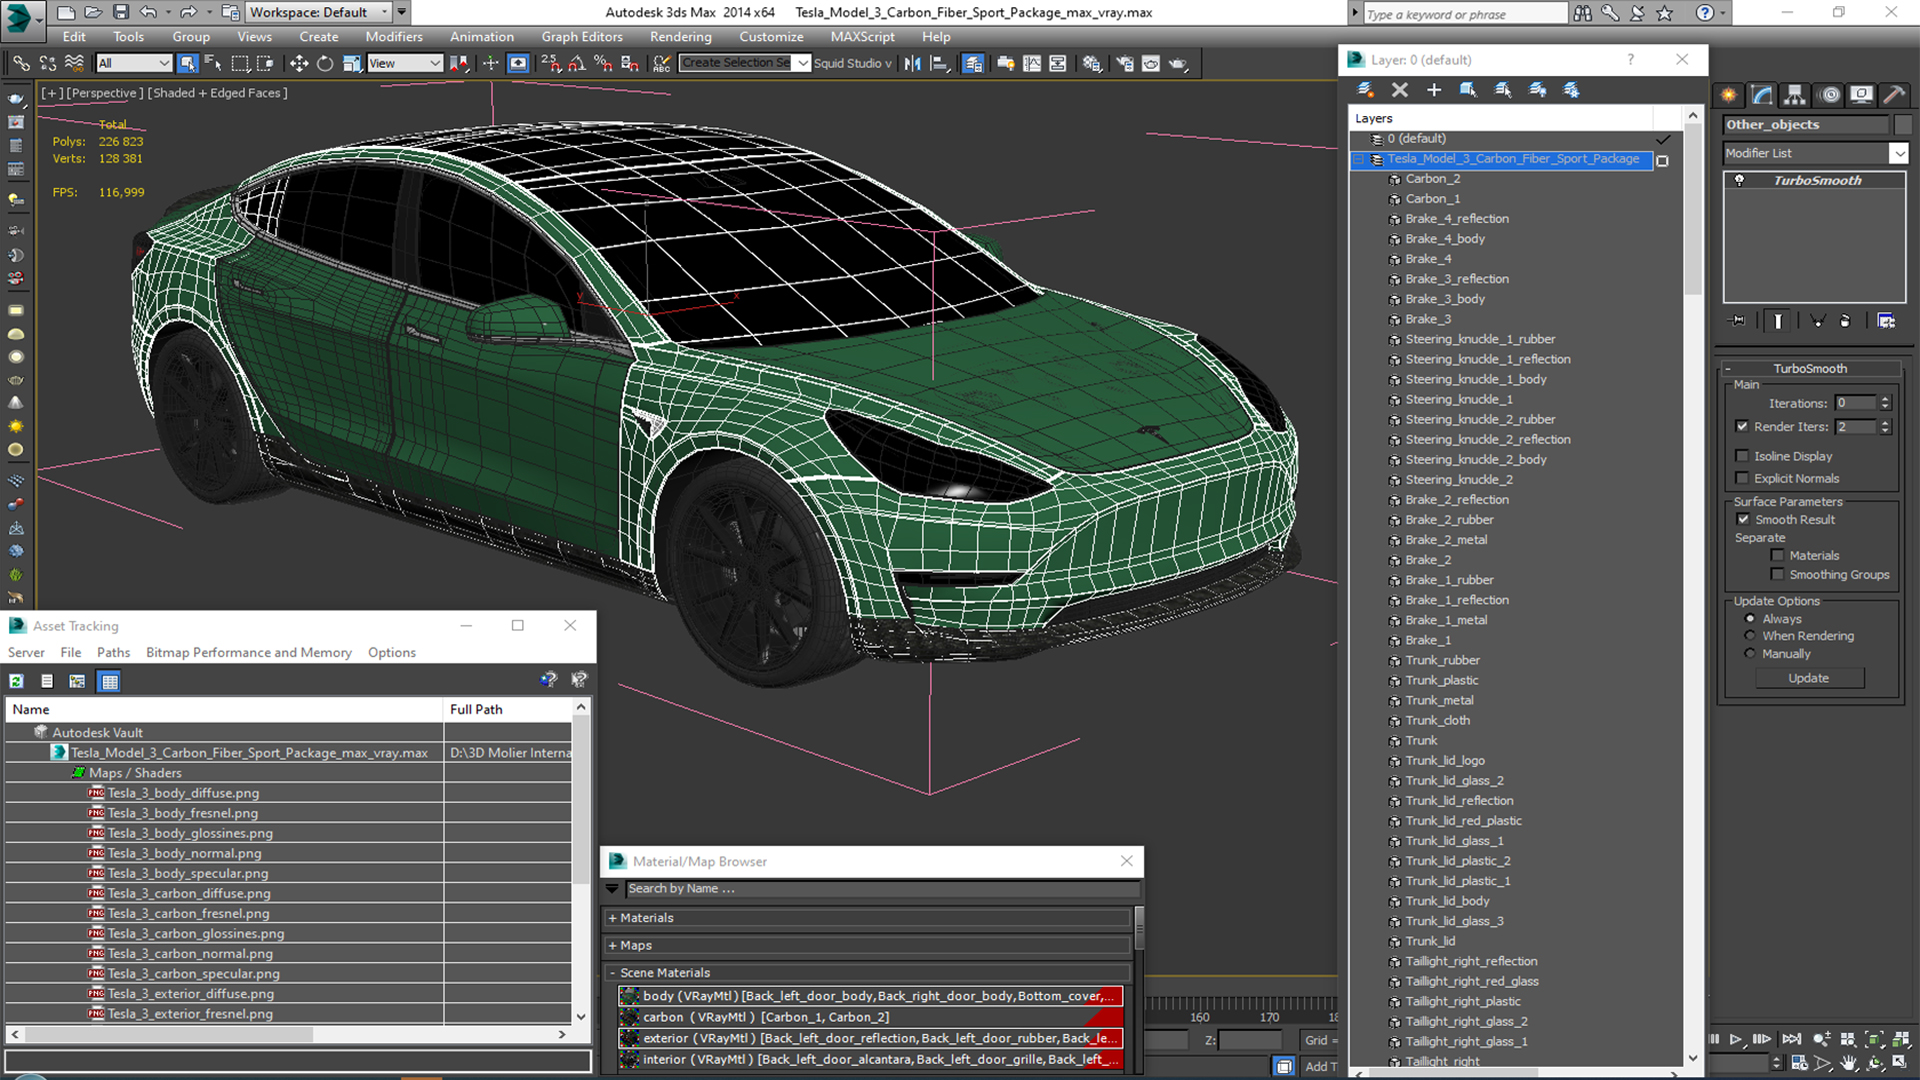The width and height of the screenshot is (1920, 1080).
Task: Open Paths menu in Asset Tracking
Action: click(x=113, y=652)
